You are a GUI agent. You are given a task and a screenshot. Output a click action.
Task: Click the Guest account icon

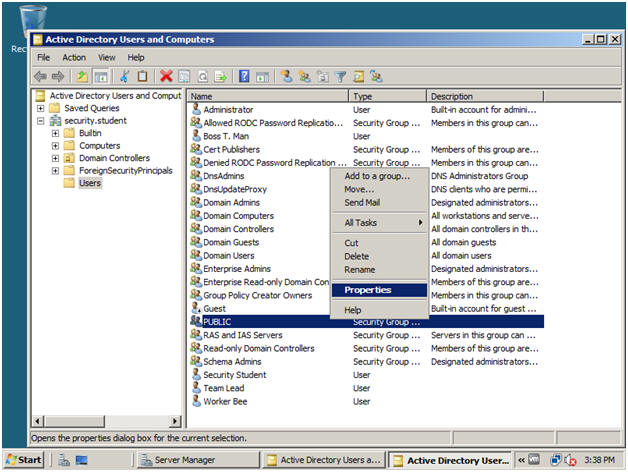pyautogui.click(x=196, y=308)
